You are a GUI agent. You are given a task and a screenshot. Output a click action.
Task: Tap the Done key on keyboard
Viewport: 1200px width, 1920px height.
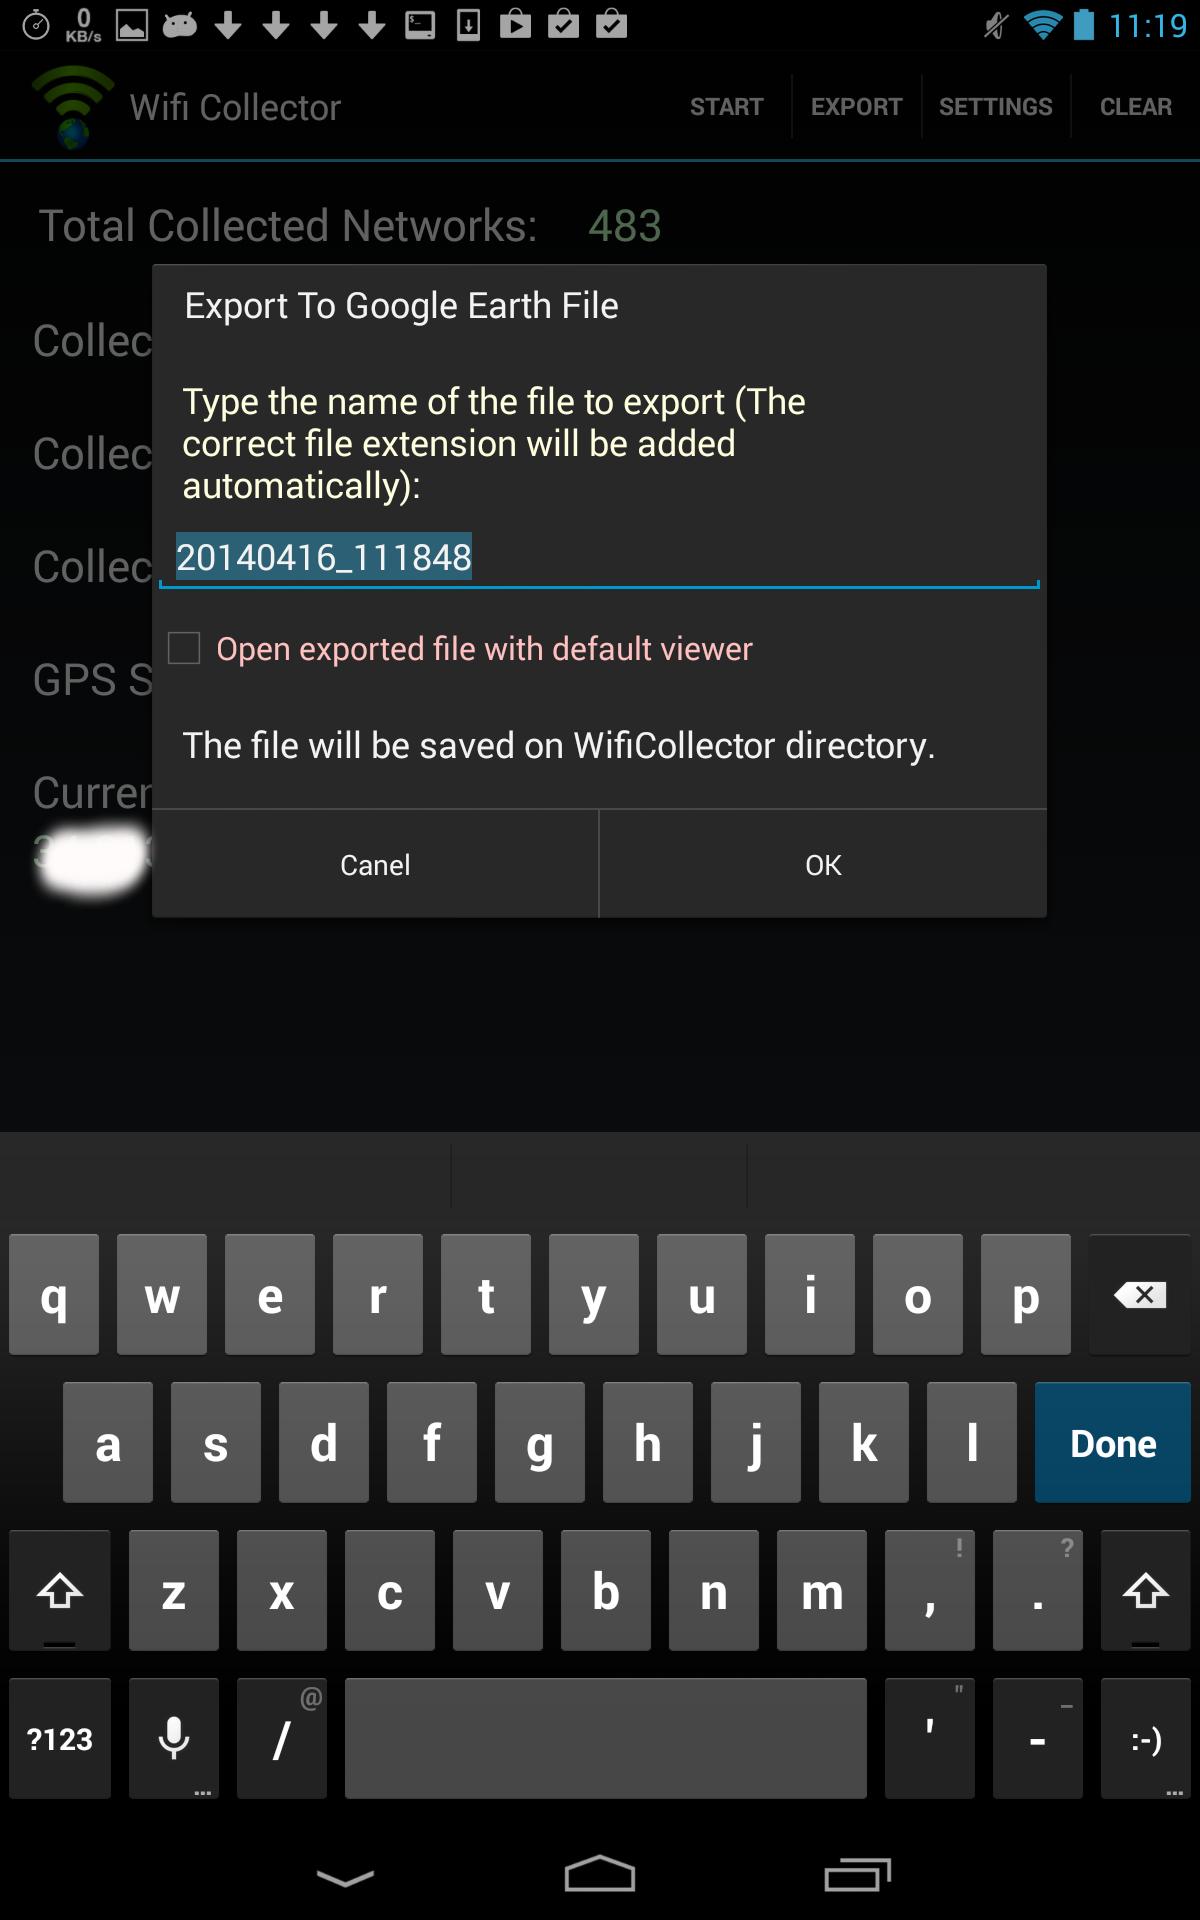coord(1113,1443)
